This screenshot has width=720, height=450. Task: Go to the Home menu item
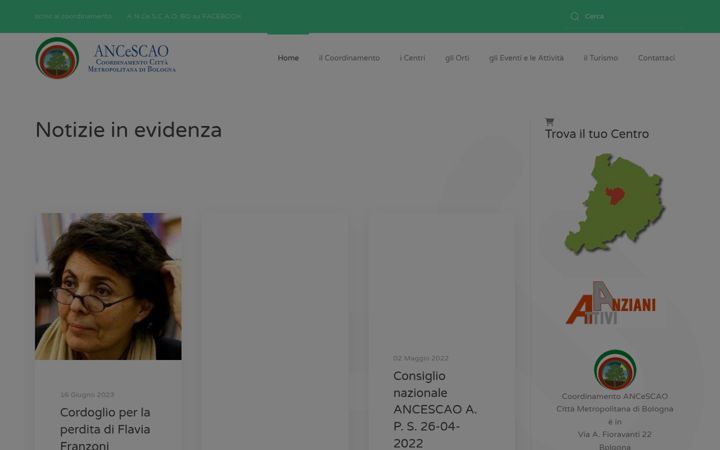tap(288, 58)
